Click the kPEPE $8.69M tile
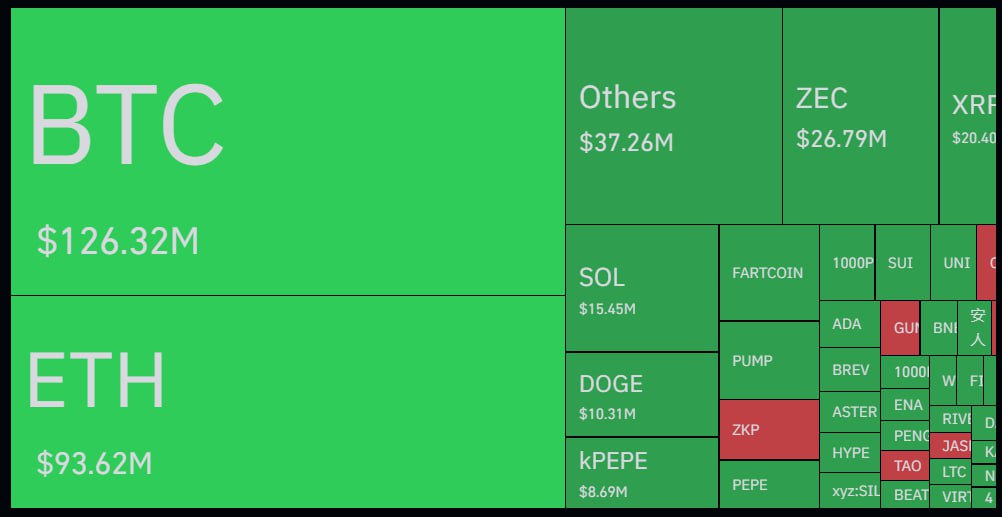This screenshot has width=1002, height=517. coord(641,473)
